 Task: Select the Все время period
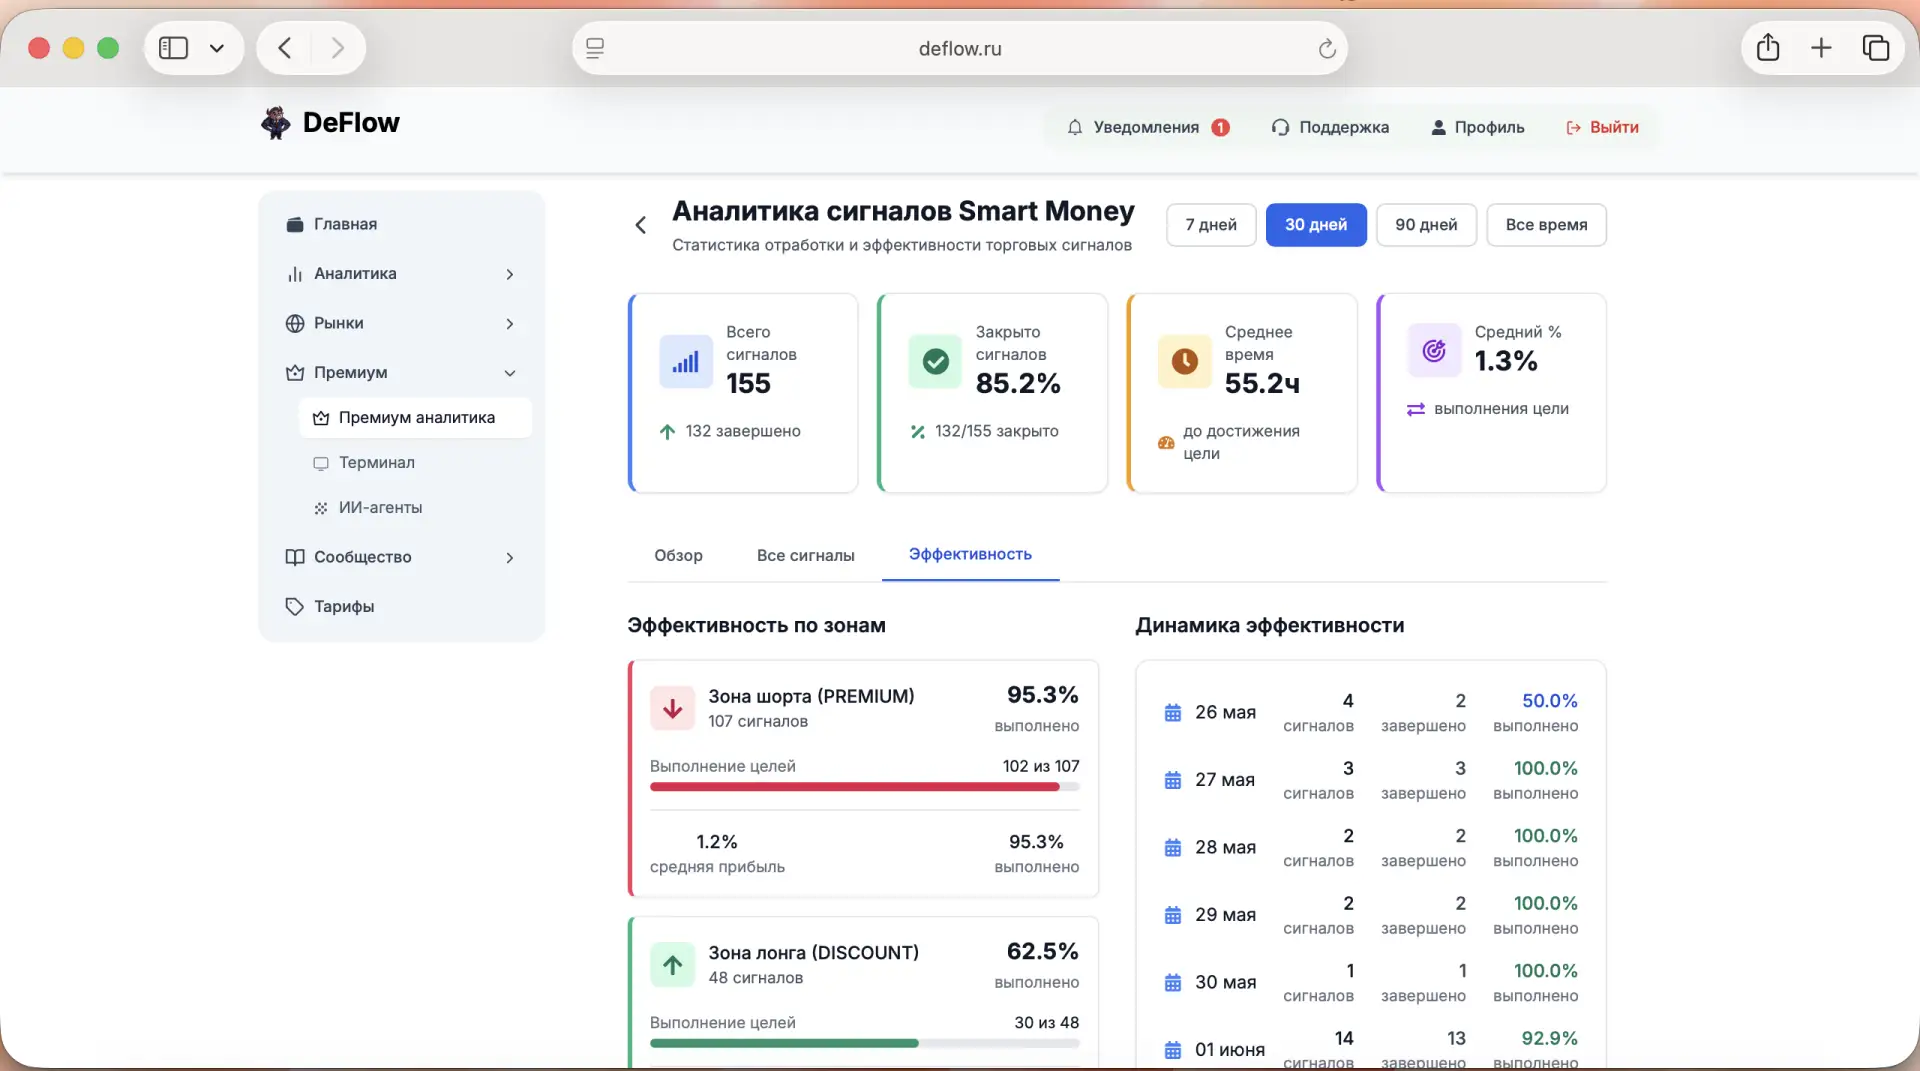click(1546, 225)
